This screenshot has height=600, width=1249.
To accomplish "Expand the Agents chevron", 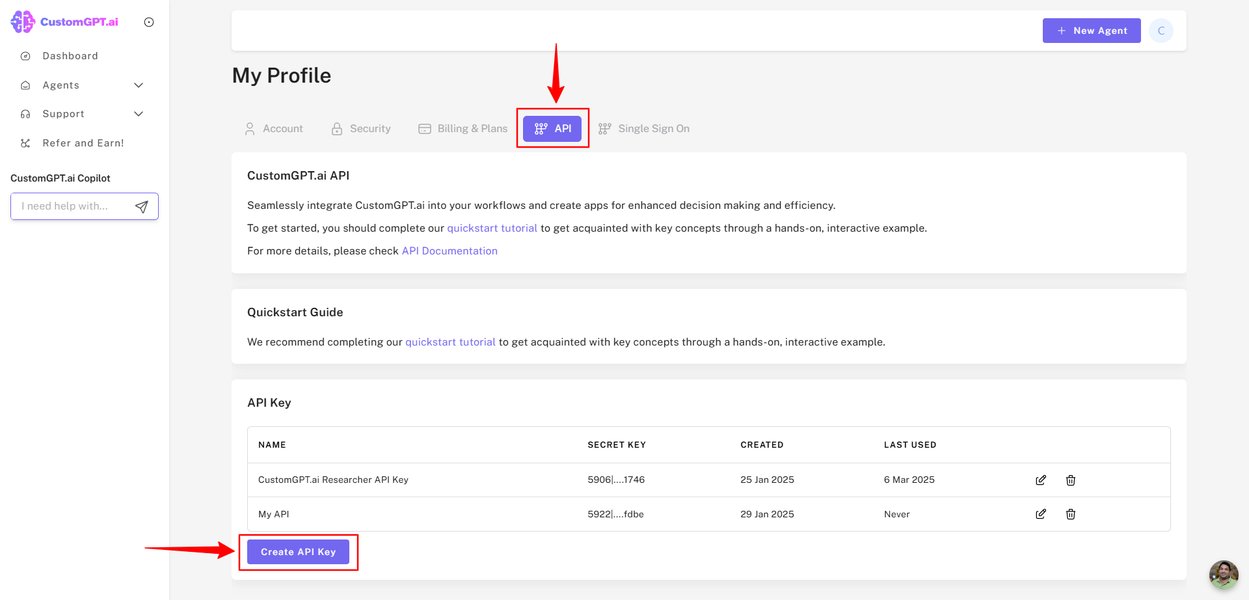I will point(138,85).
